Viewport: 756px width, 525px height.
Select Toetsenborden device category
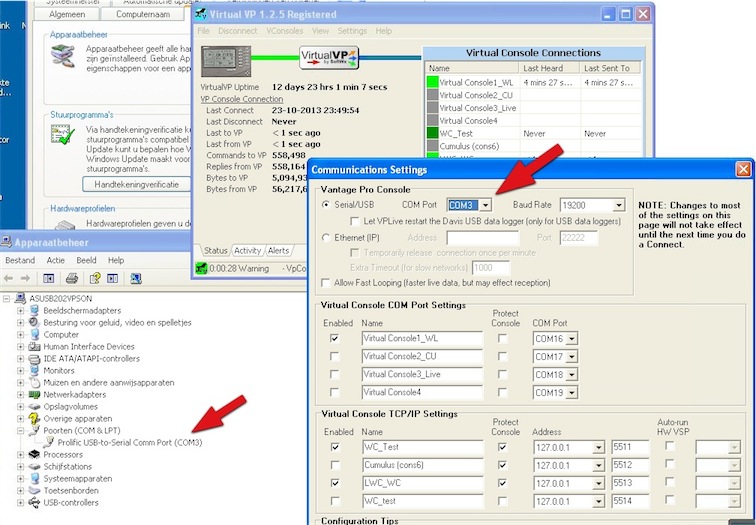point(70,490)
